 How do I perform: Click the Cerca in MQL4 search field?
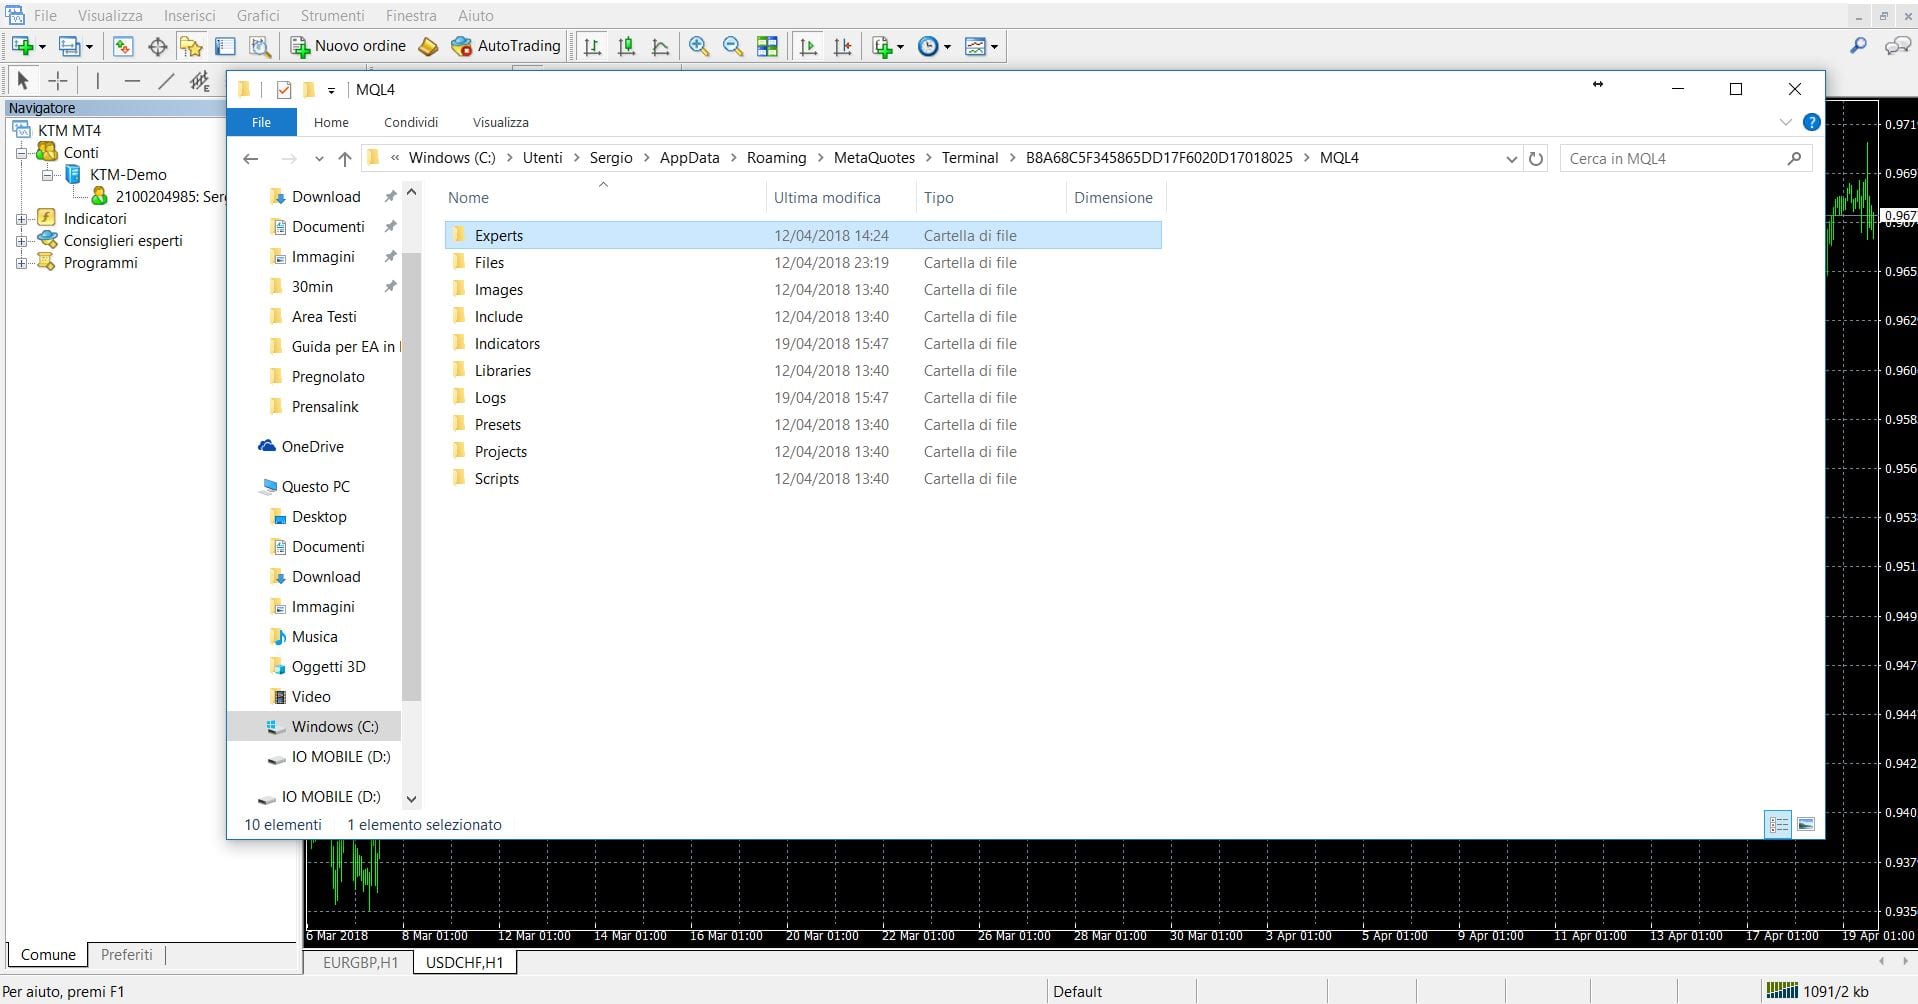pos(1685,158)
